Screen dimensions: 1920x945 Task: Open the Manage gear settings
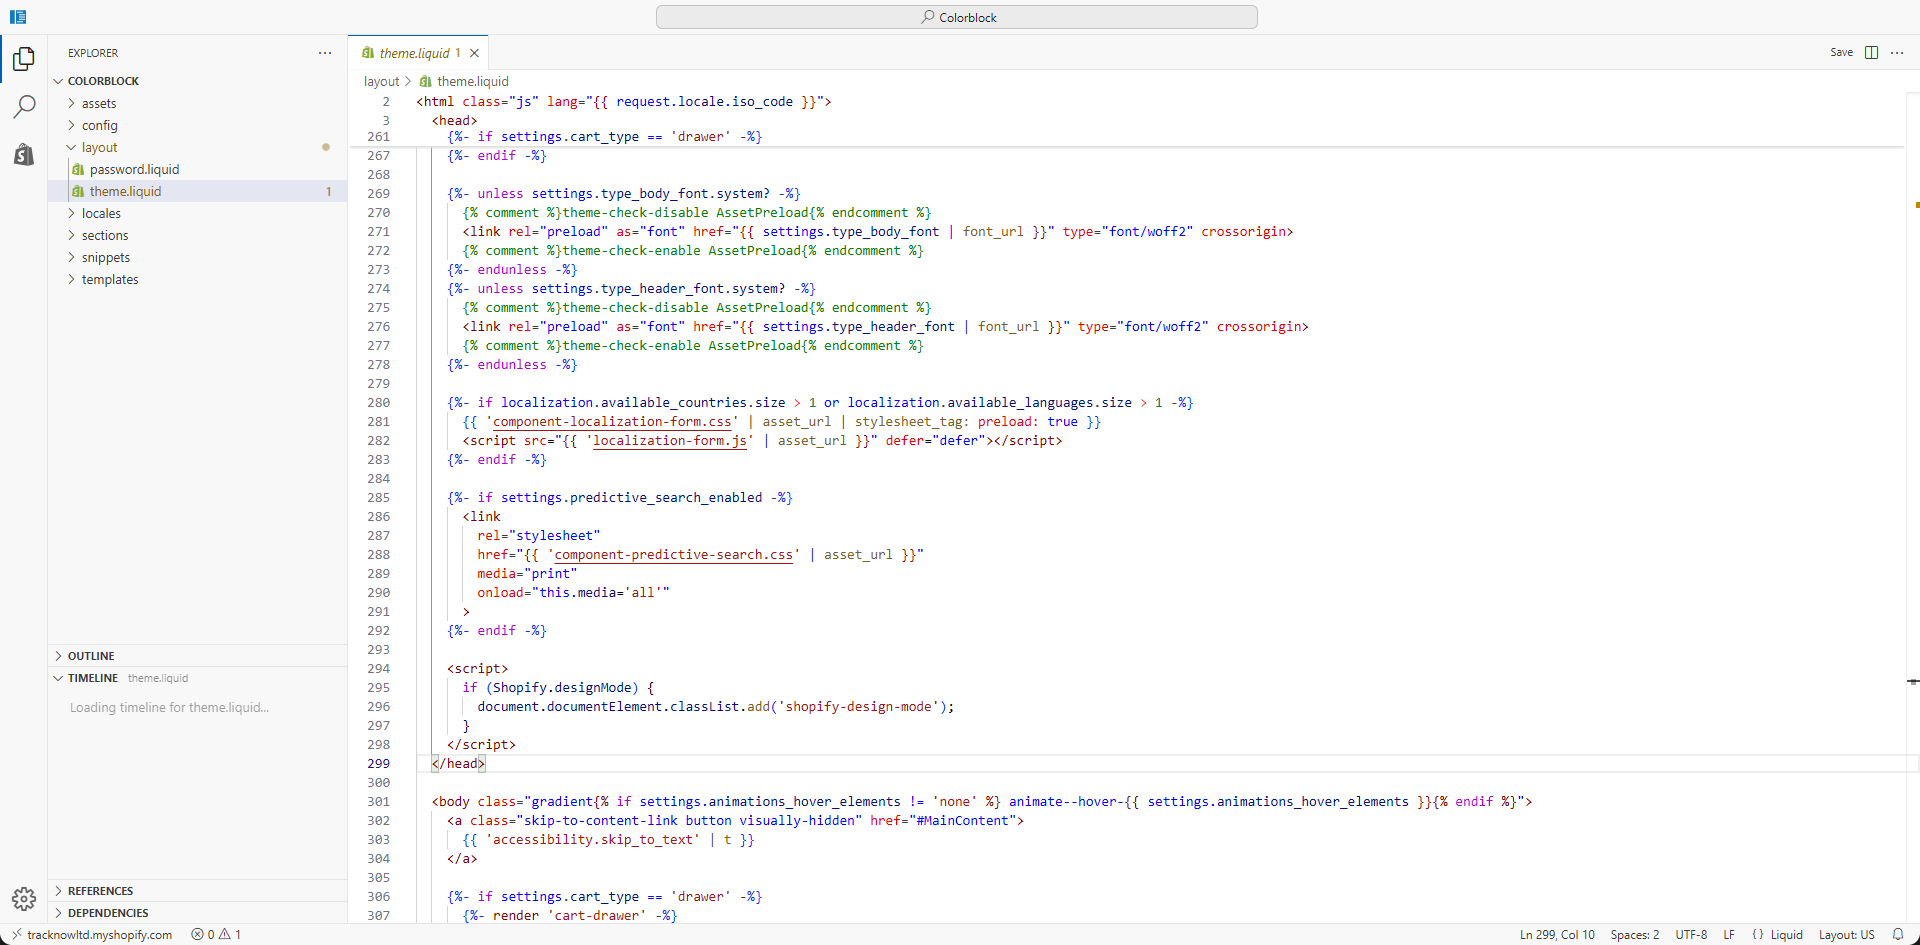tap(24, 898)
